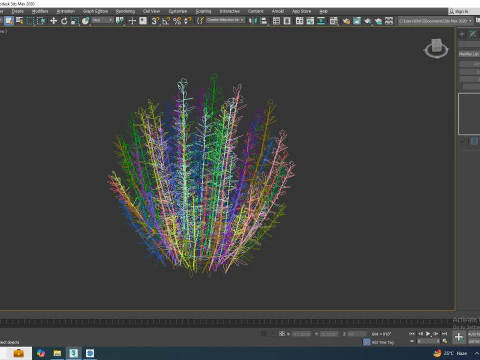Click the Render Production teapot icon

[x=368, y=21]
